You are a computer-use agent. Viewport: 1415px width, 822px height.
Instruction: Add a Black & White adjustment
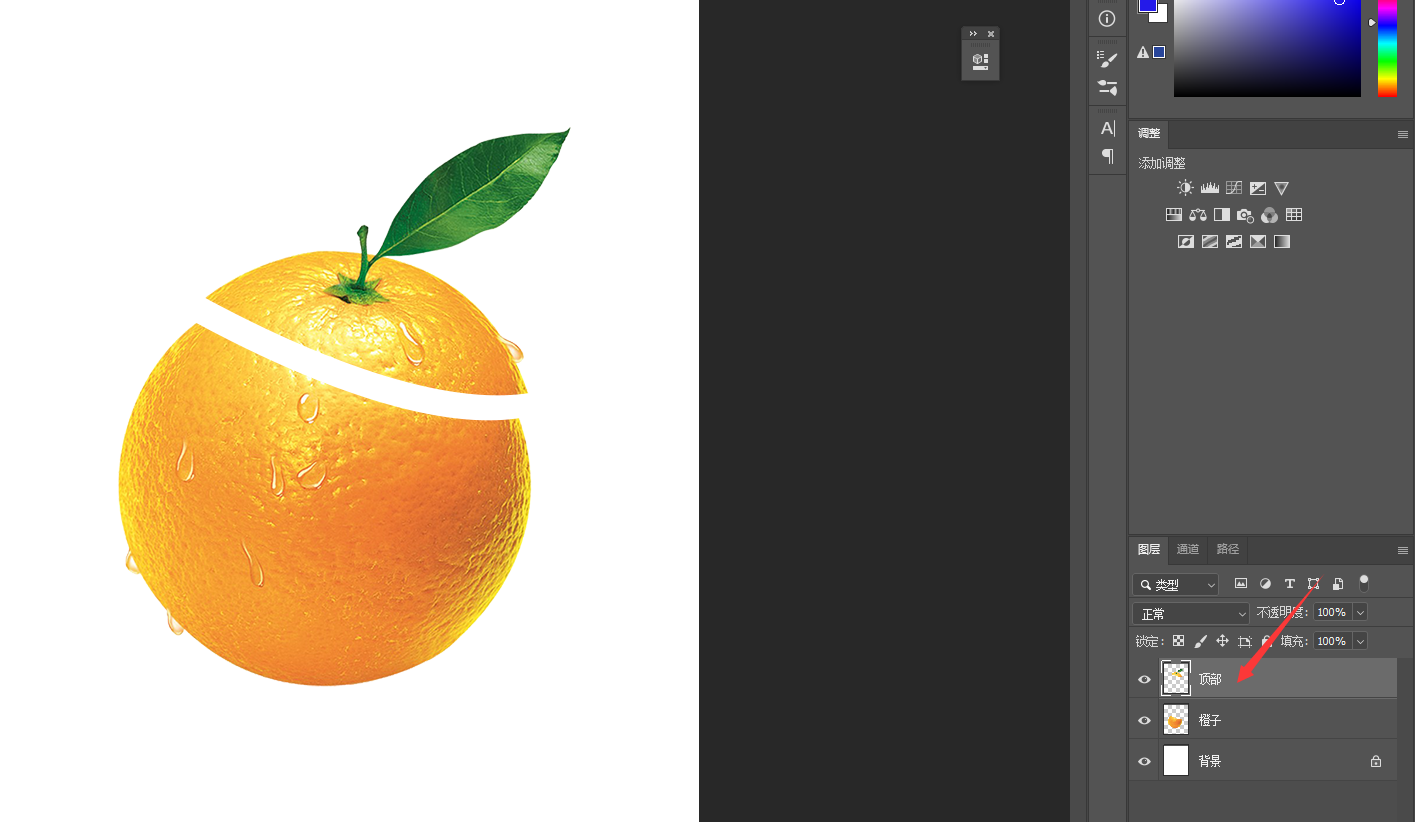pyautogui.click(x=1222, y=215)
